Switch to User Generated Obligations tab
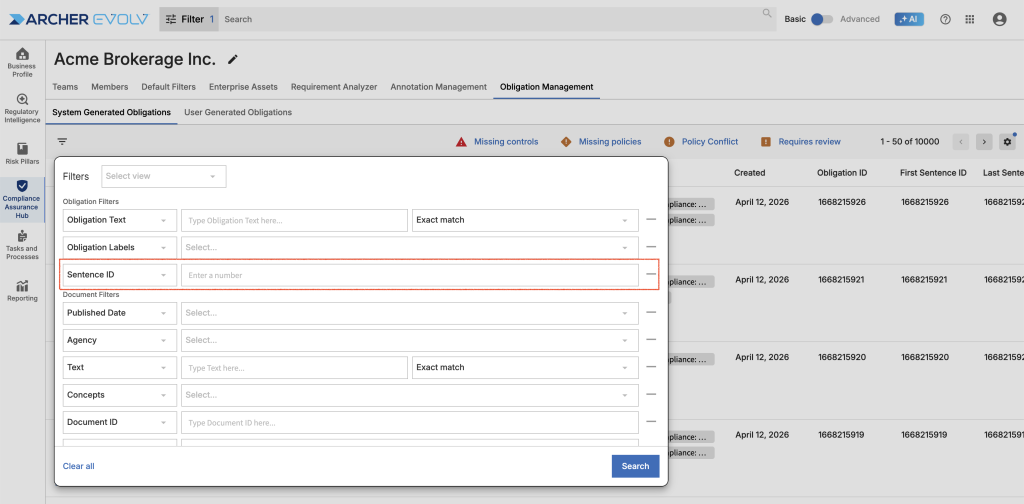Image resolution: width=1024 pixels, height=504 pixels. pyautogui.click(x=238, y=112)
